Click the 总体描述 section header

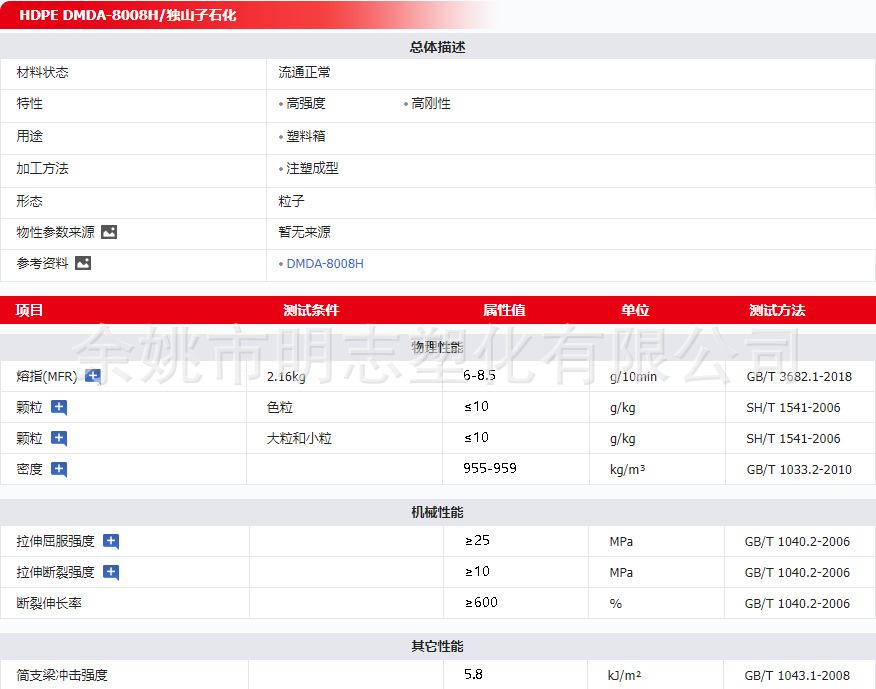click(437, 47)
